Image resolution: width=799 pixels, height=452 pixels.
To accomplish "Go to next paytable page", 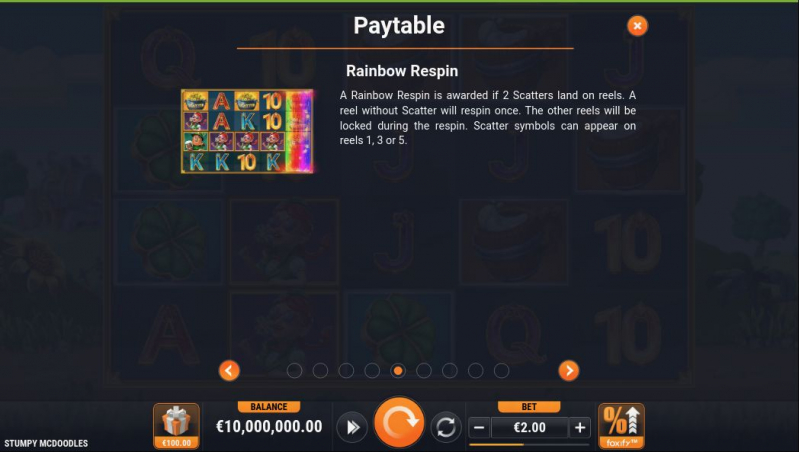I will pos(569,370).
